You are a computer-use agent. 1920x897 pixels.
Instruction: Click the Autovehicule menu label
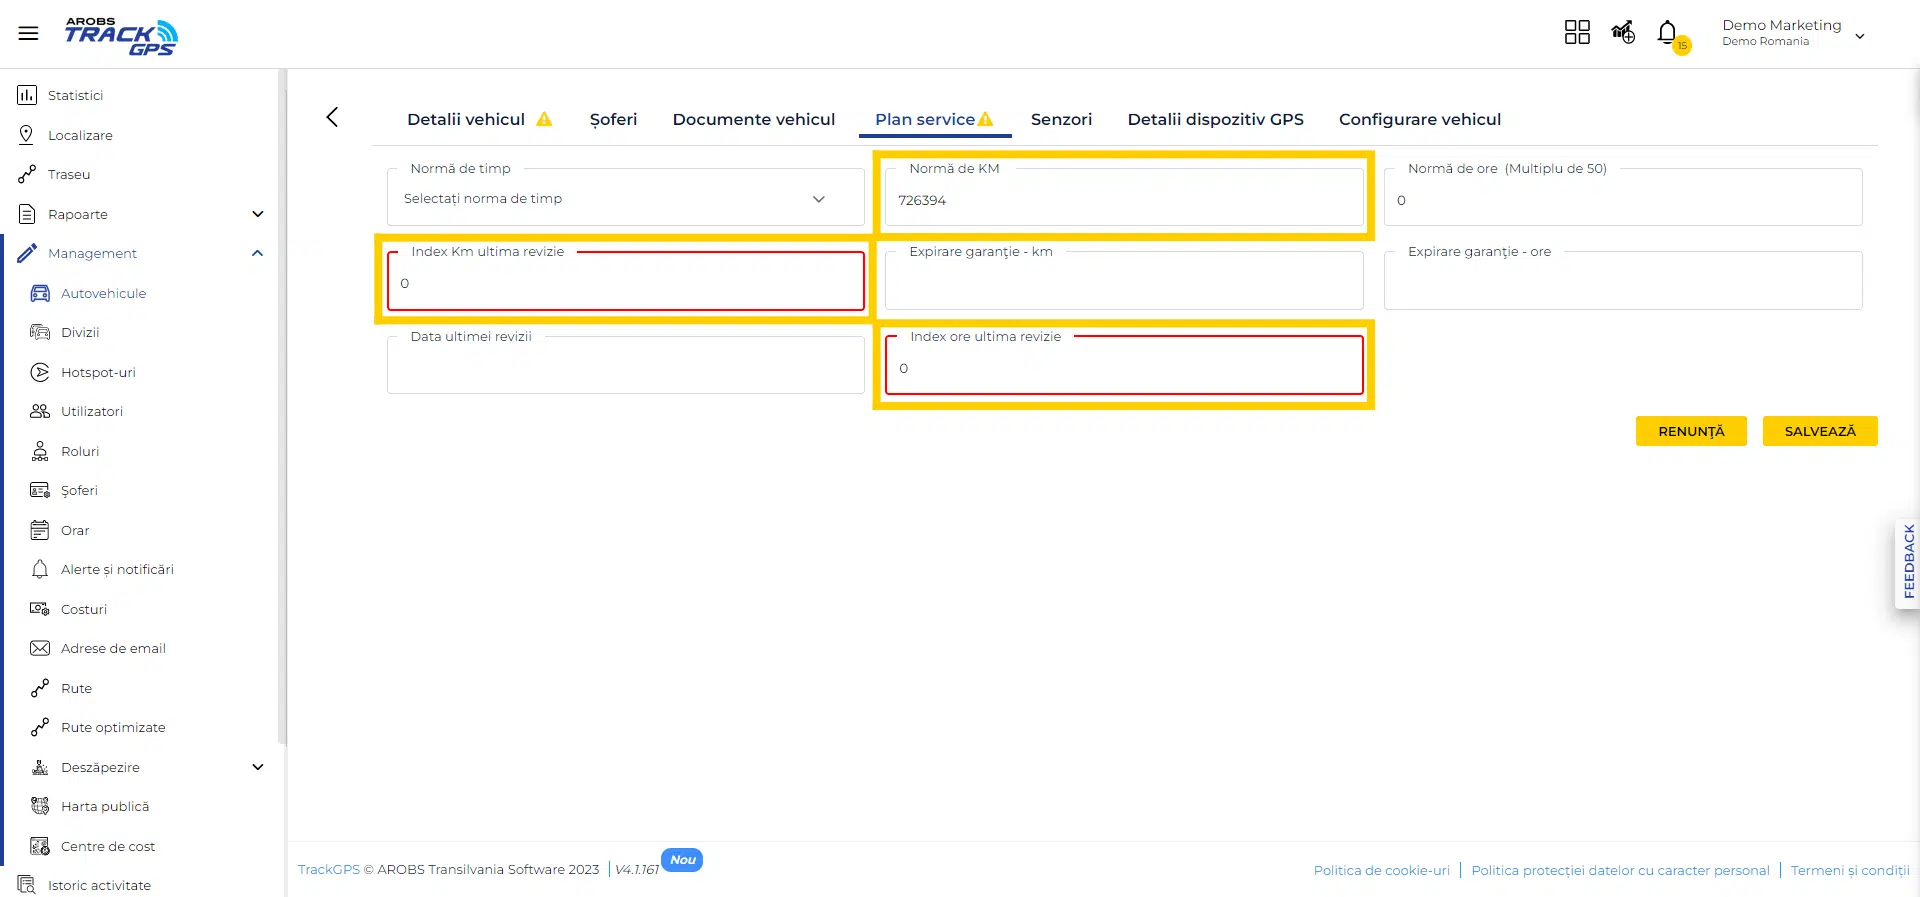pyautogui.click(x=103, y=293)
